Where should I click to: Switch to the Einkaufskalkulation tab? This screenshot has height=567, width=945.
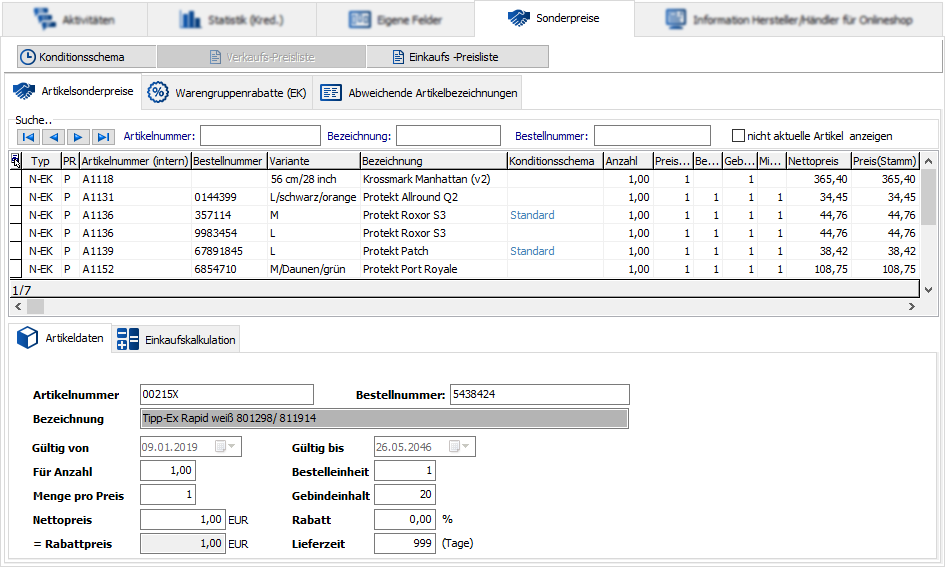176,340
